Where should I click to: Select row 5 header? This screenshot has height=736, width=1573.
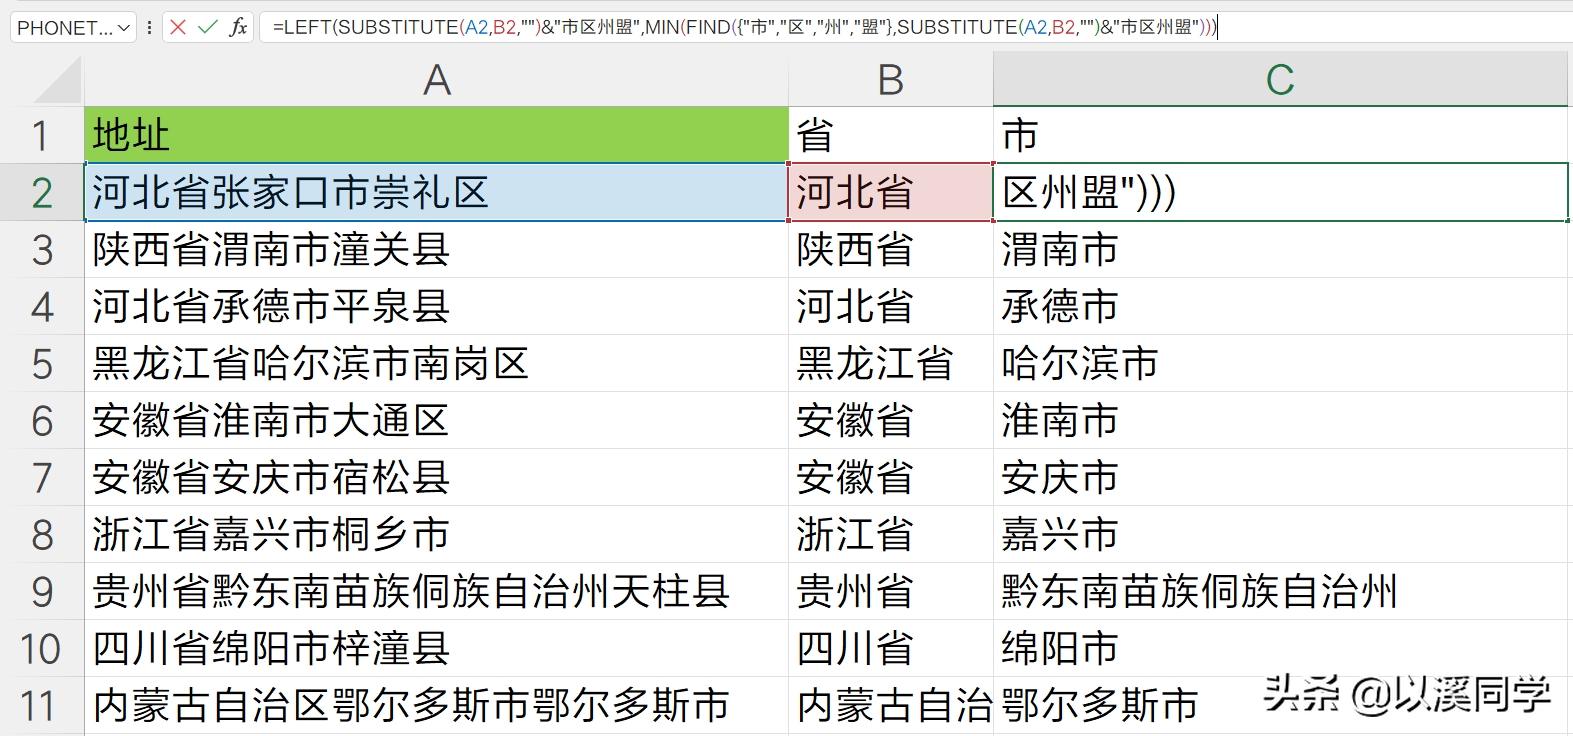41,363
